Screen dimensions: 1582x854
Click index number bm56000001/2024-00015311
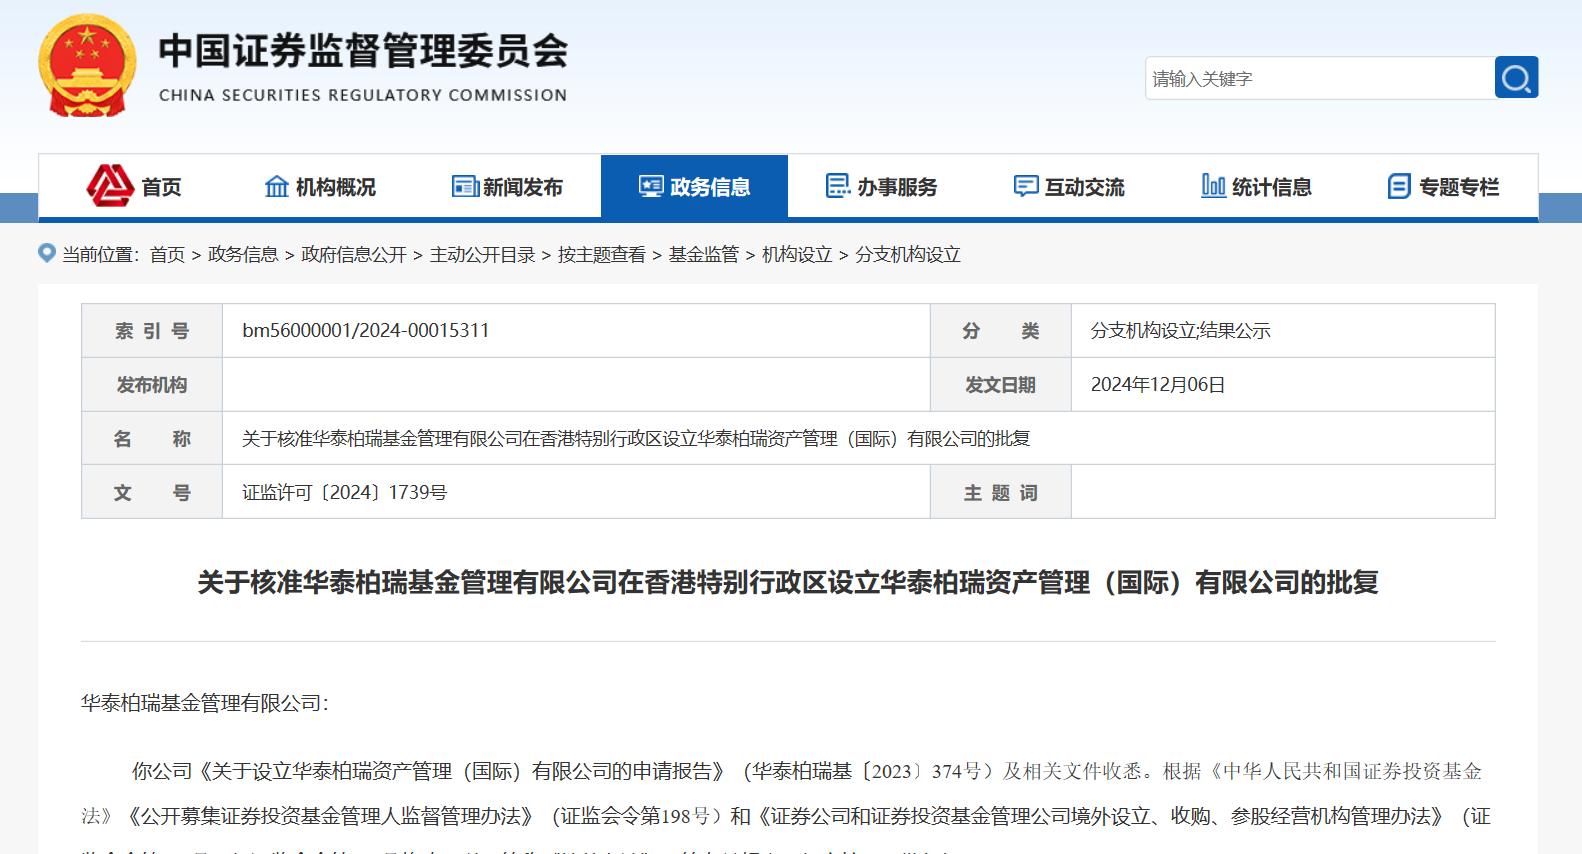pos(366,330)
